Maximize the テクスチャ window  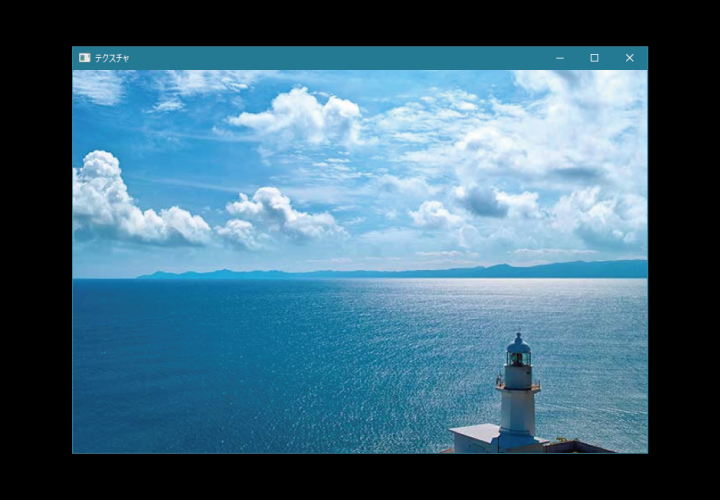(594, 58)
